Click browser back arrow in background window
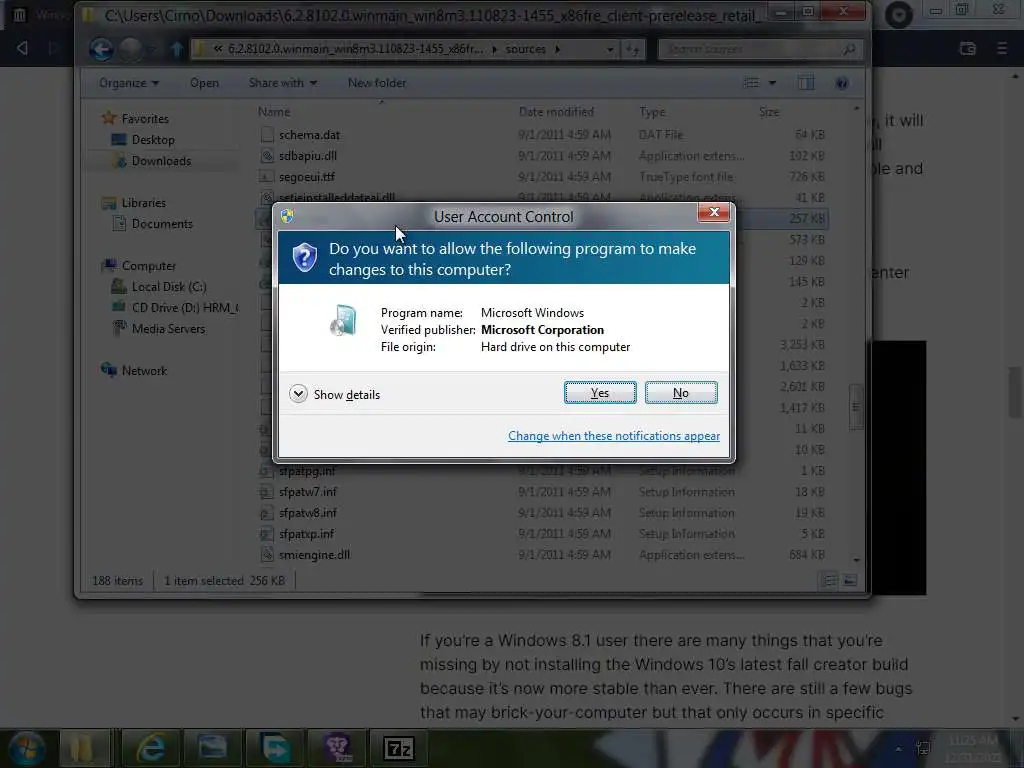 22,48
